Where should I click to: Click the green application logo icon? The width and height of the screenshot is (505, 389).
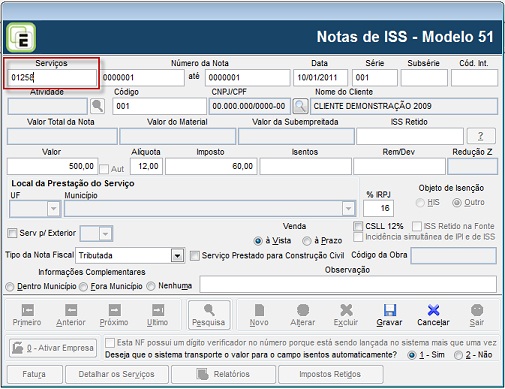point(21,37)
